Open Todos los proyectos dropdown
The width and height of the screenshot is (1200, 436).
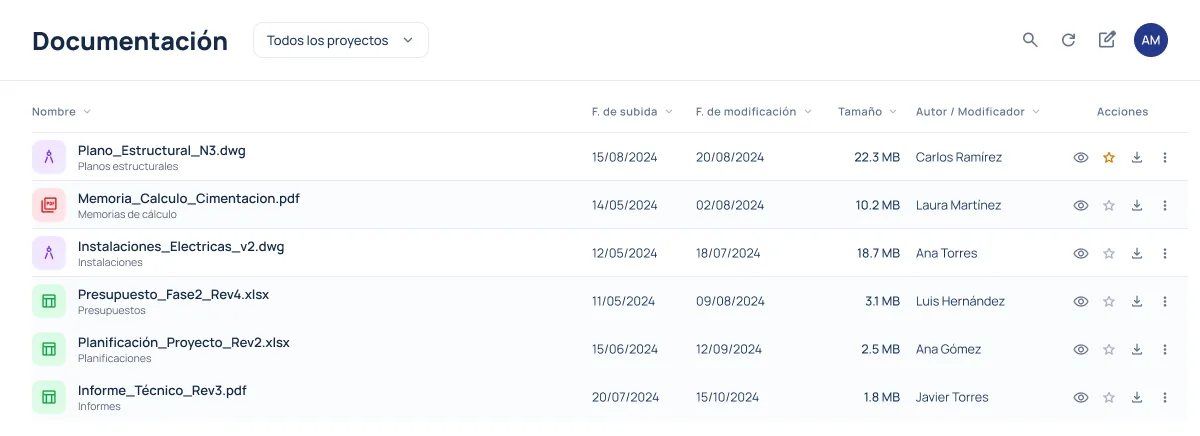click(x=341, y=40)
